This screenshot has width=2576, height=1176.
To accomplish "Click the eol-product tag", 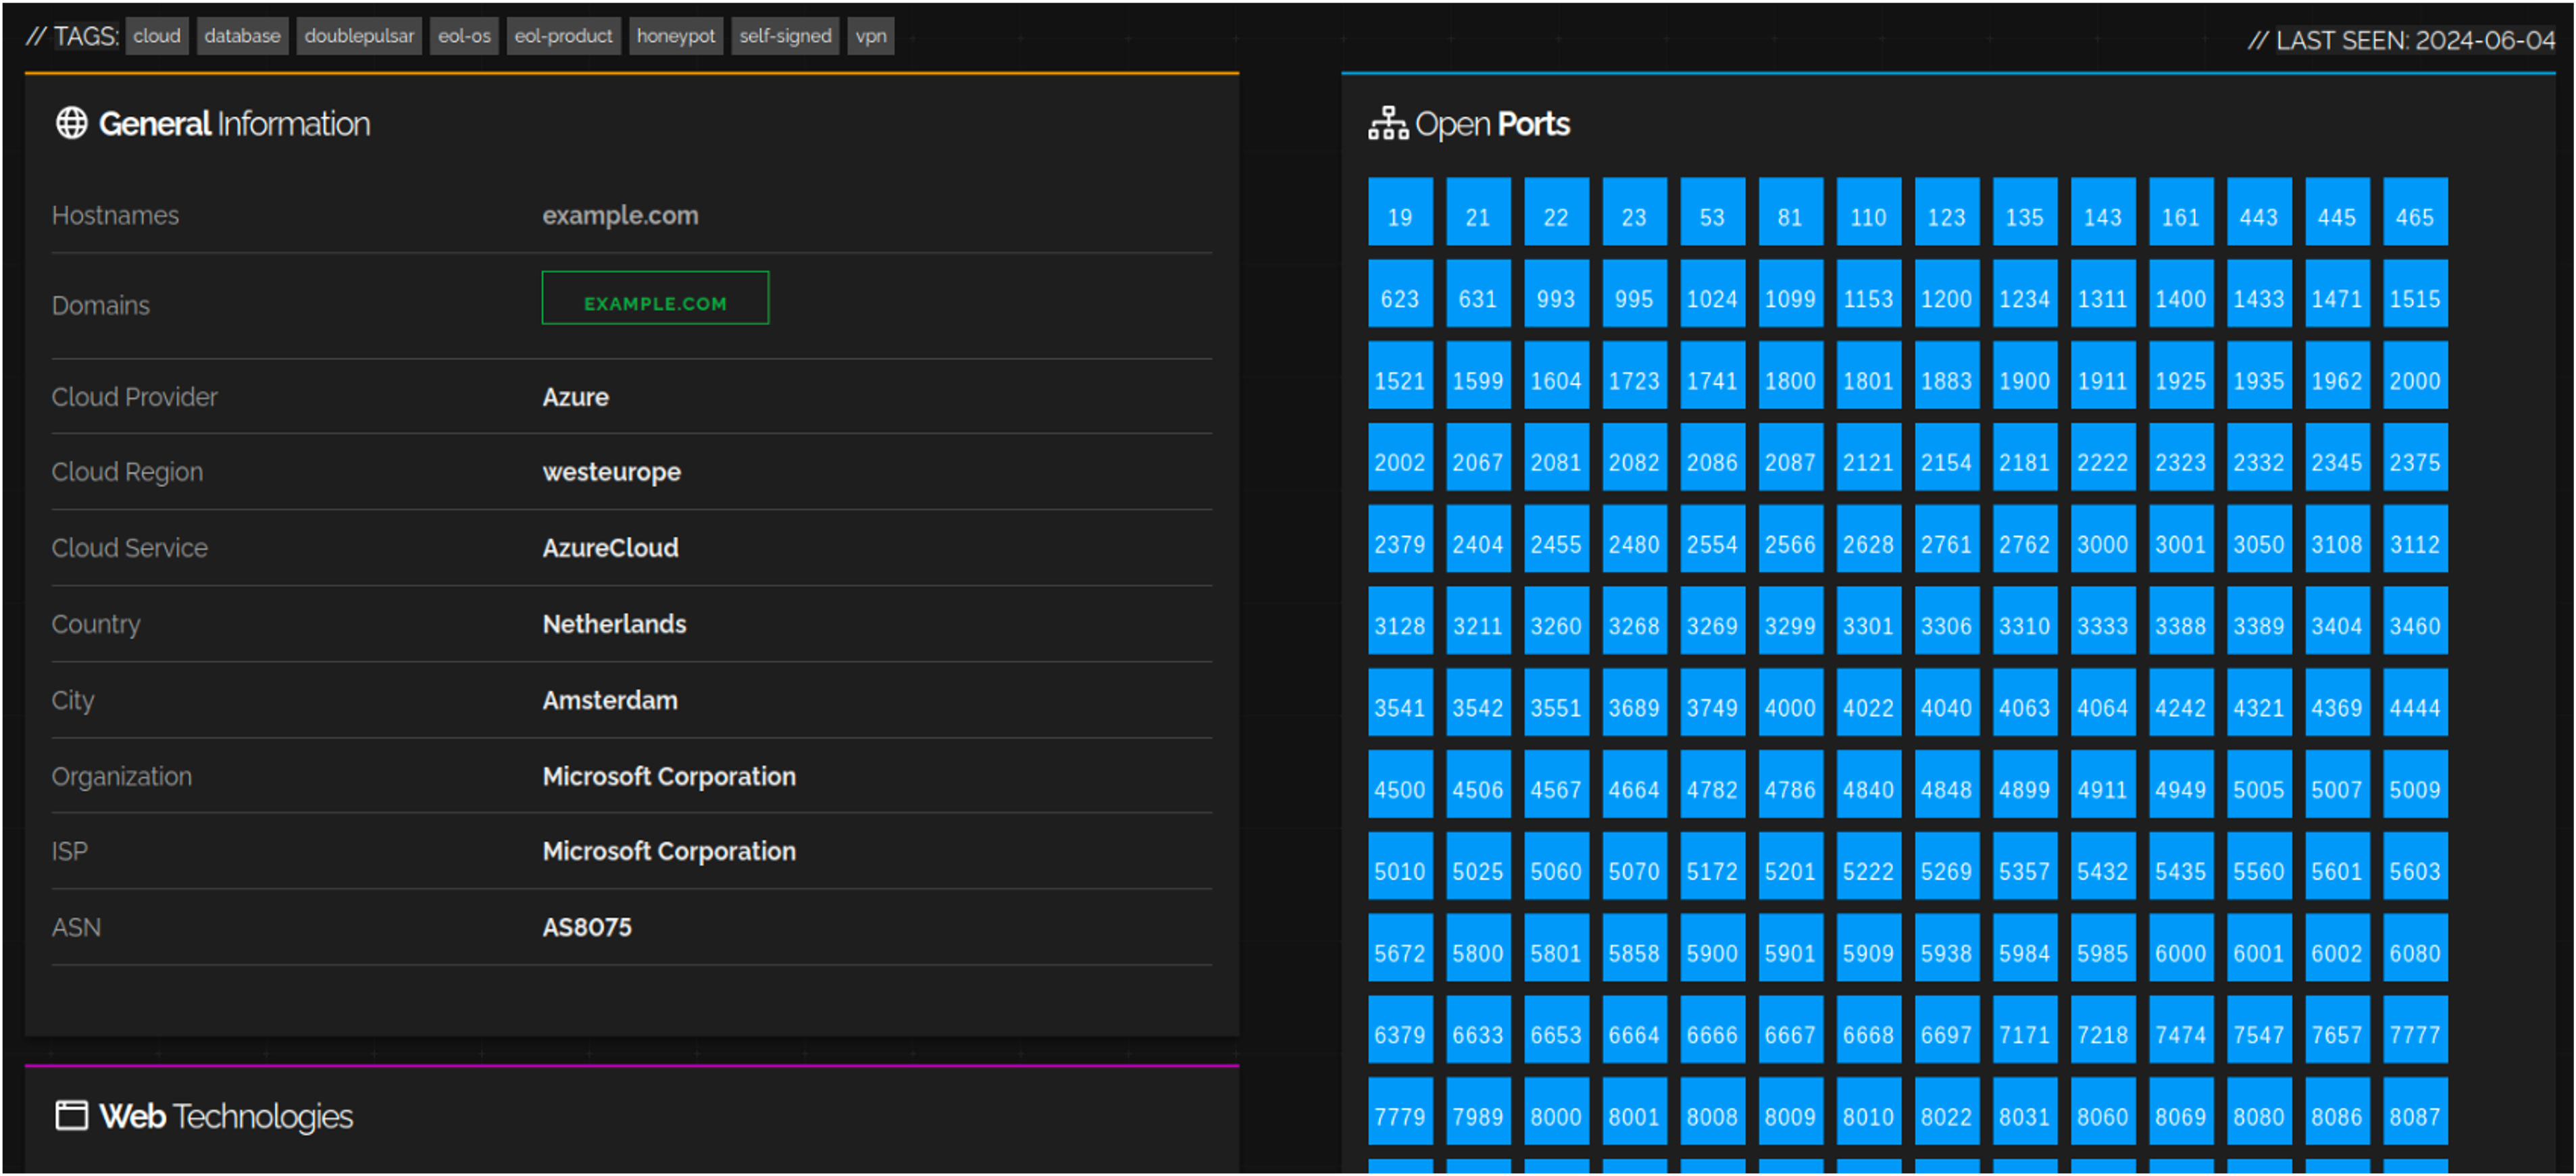I will [563, 36].
